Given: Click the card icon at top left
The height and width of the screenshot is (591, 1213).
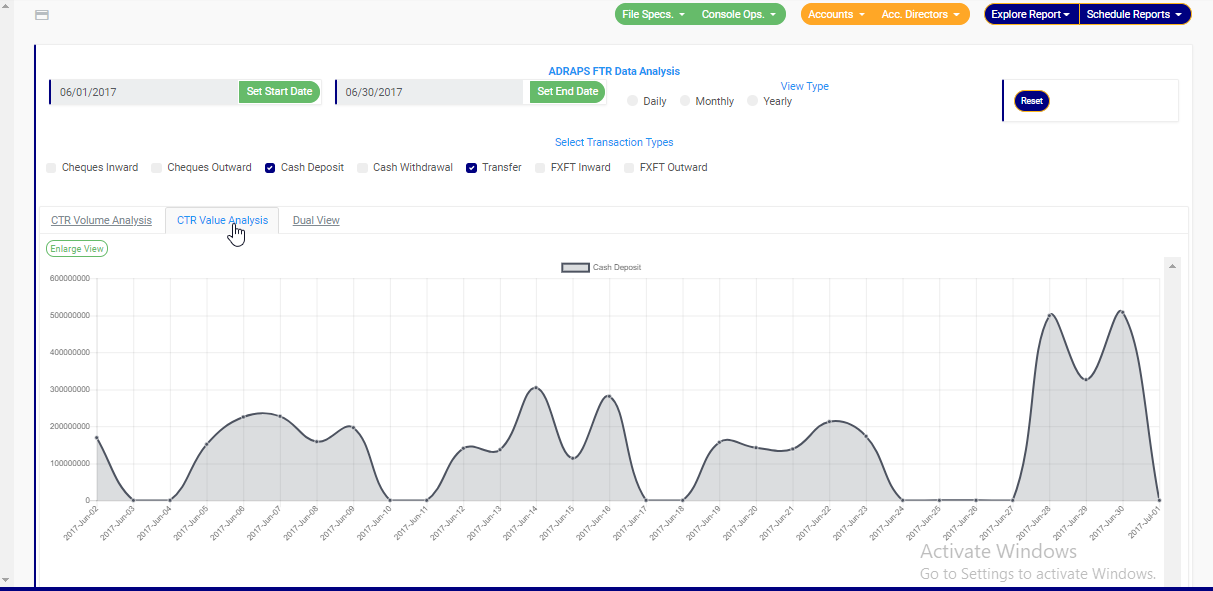Looking at the screenshot, I should point(42,15).
